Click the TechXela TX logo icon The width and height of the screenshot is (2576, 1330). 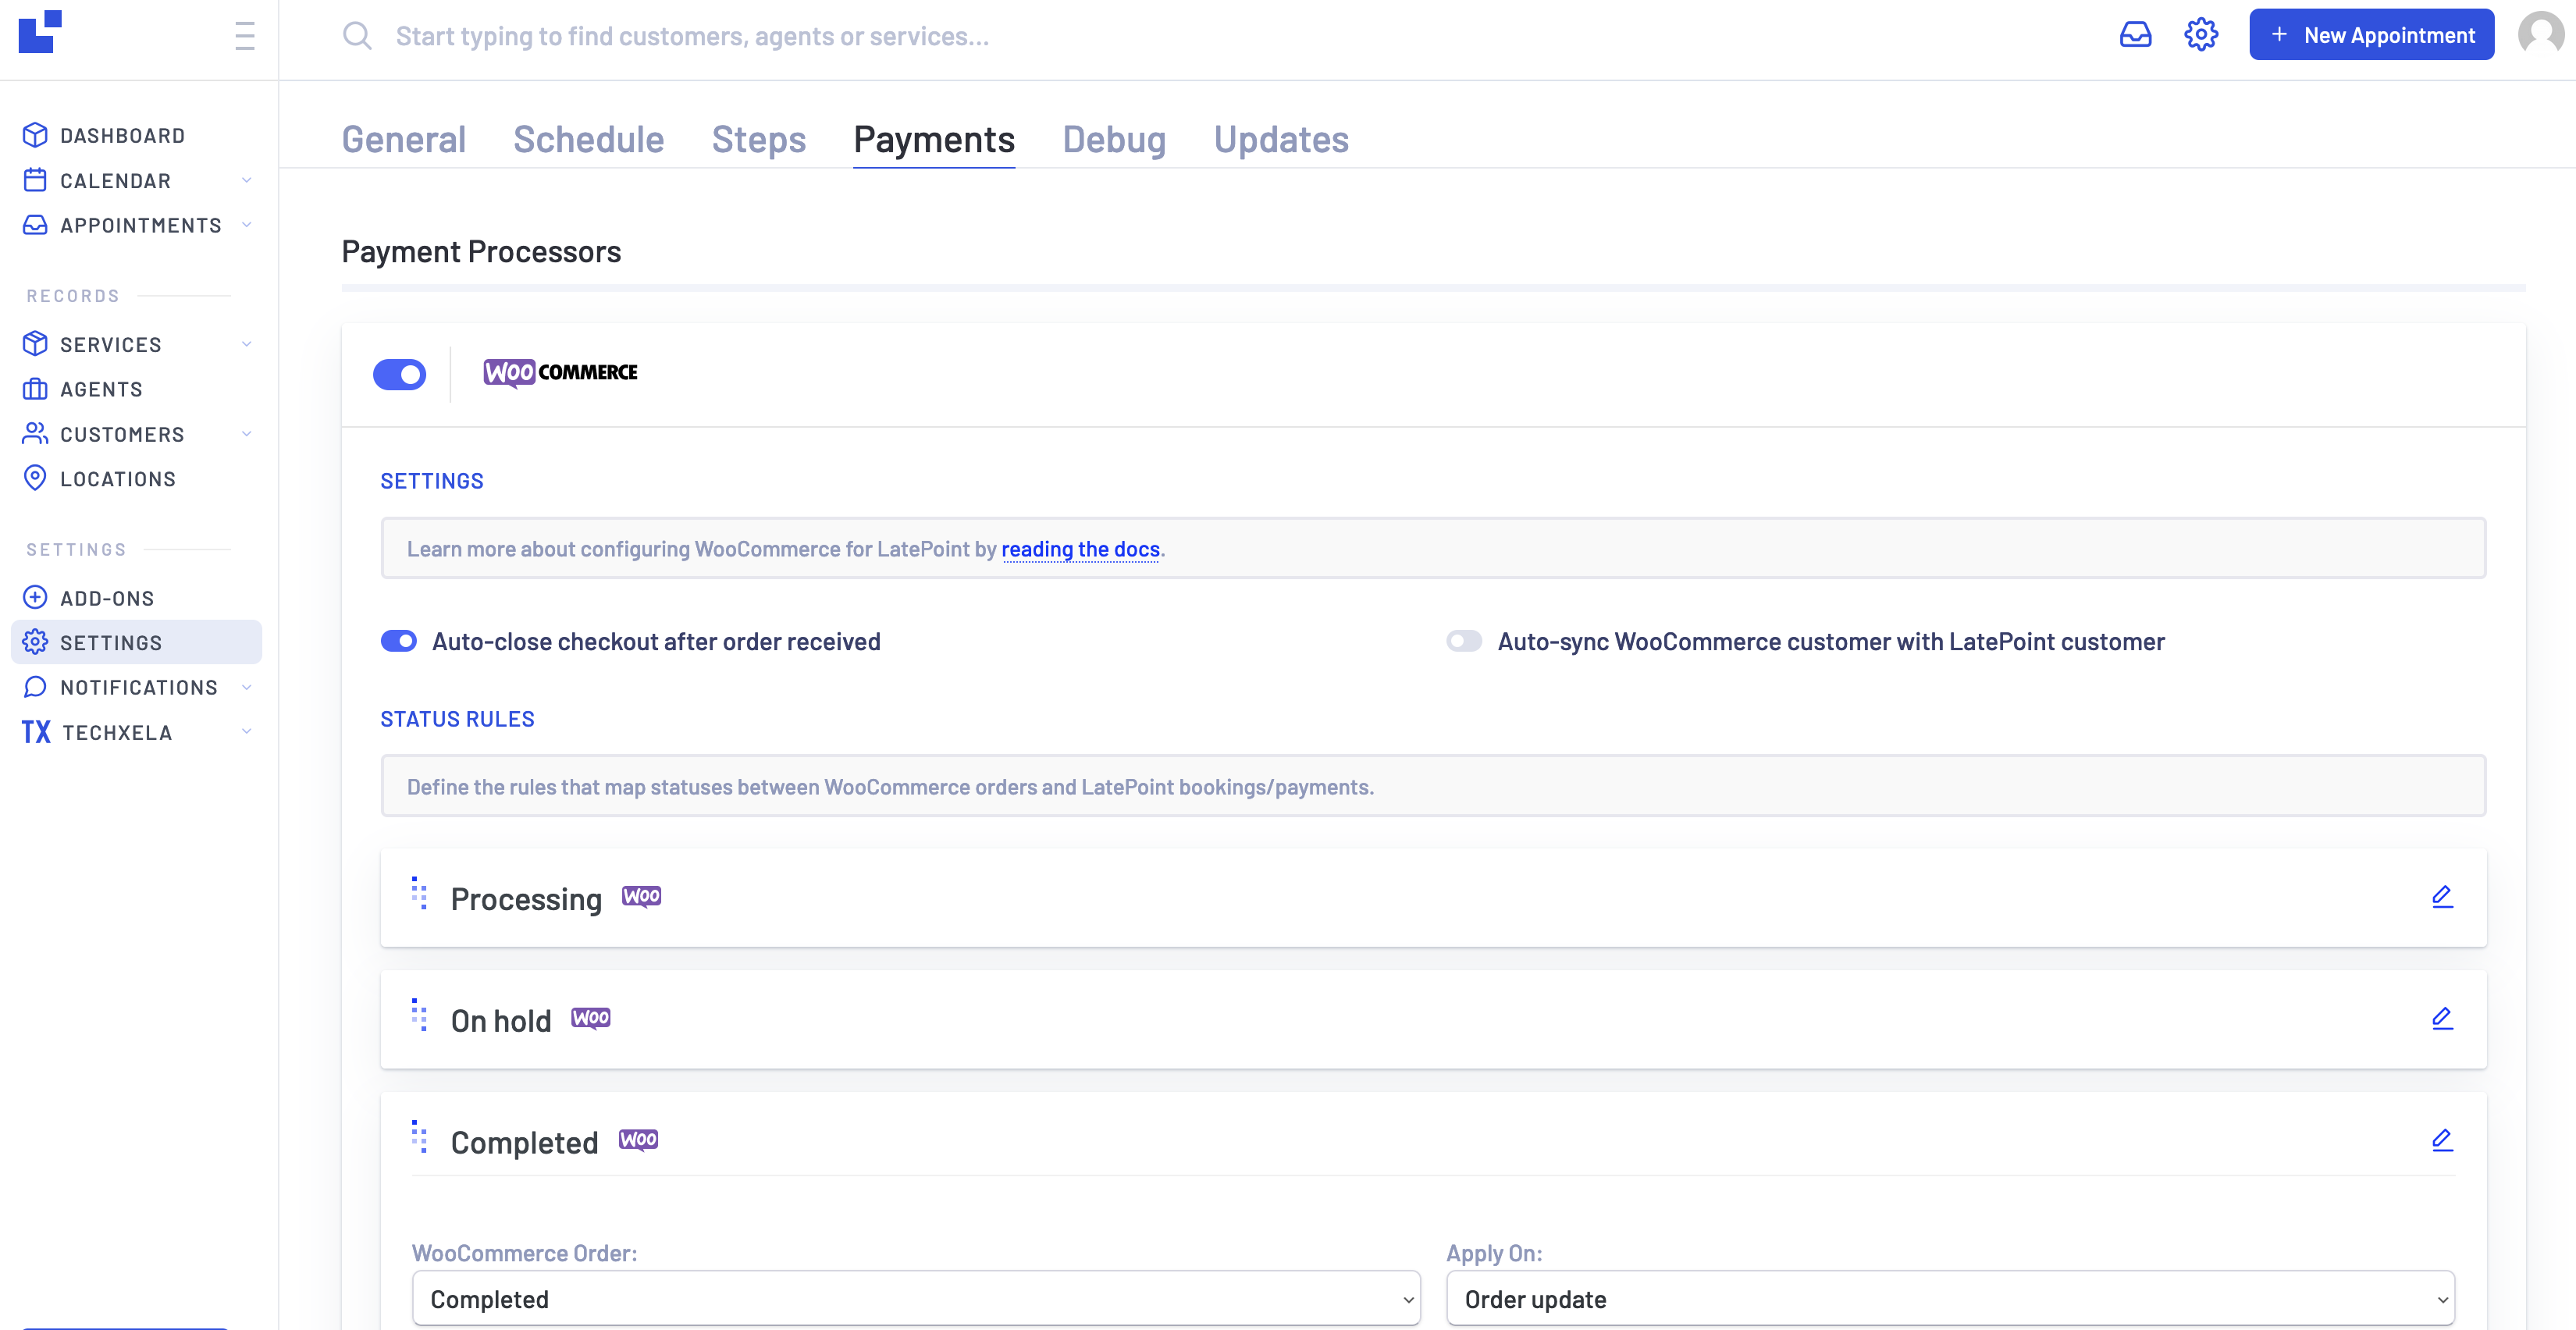[36, 732]
